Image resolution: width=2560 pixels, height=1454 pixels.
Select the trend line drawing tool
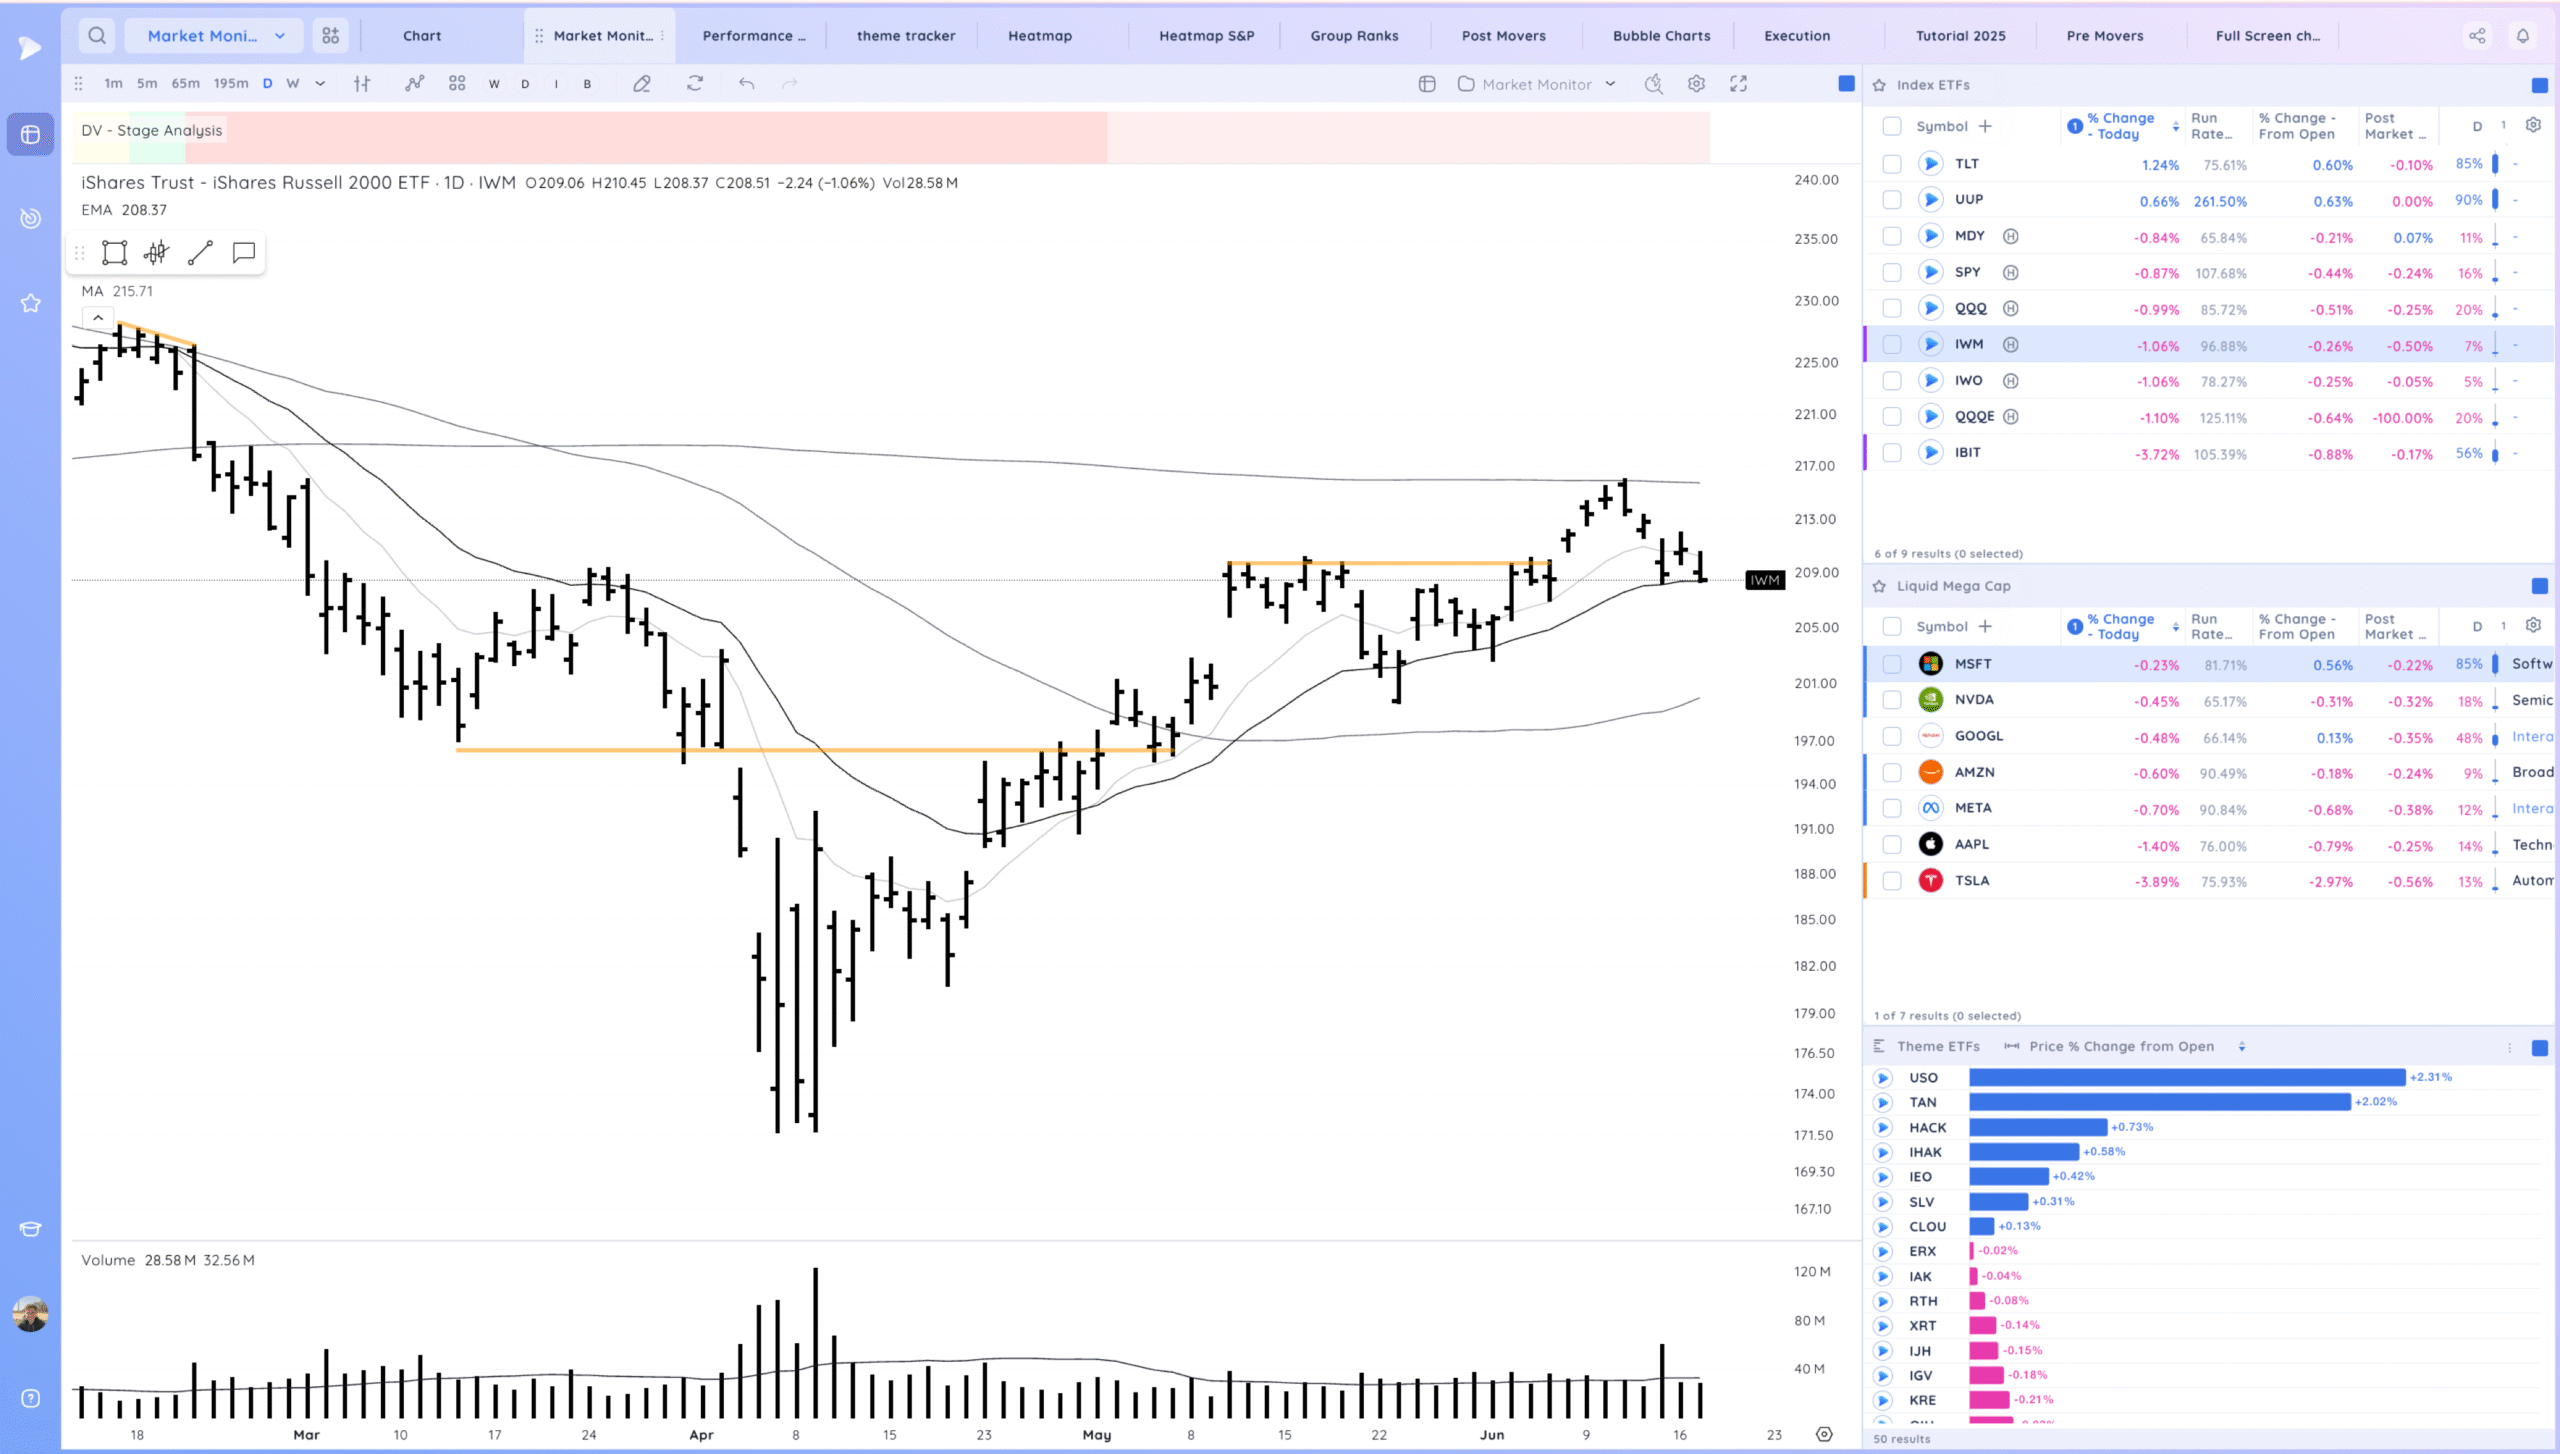(200, 253)
